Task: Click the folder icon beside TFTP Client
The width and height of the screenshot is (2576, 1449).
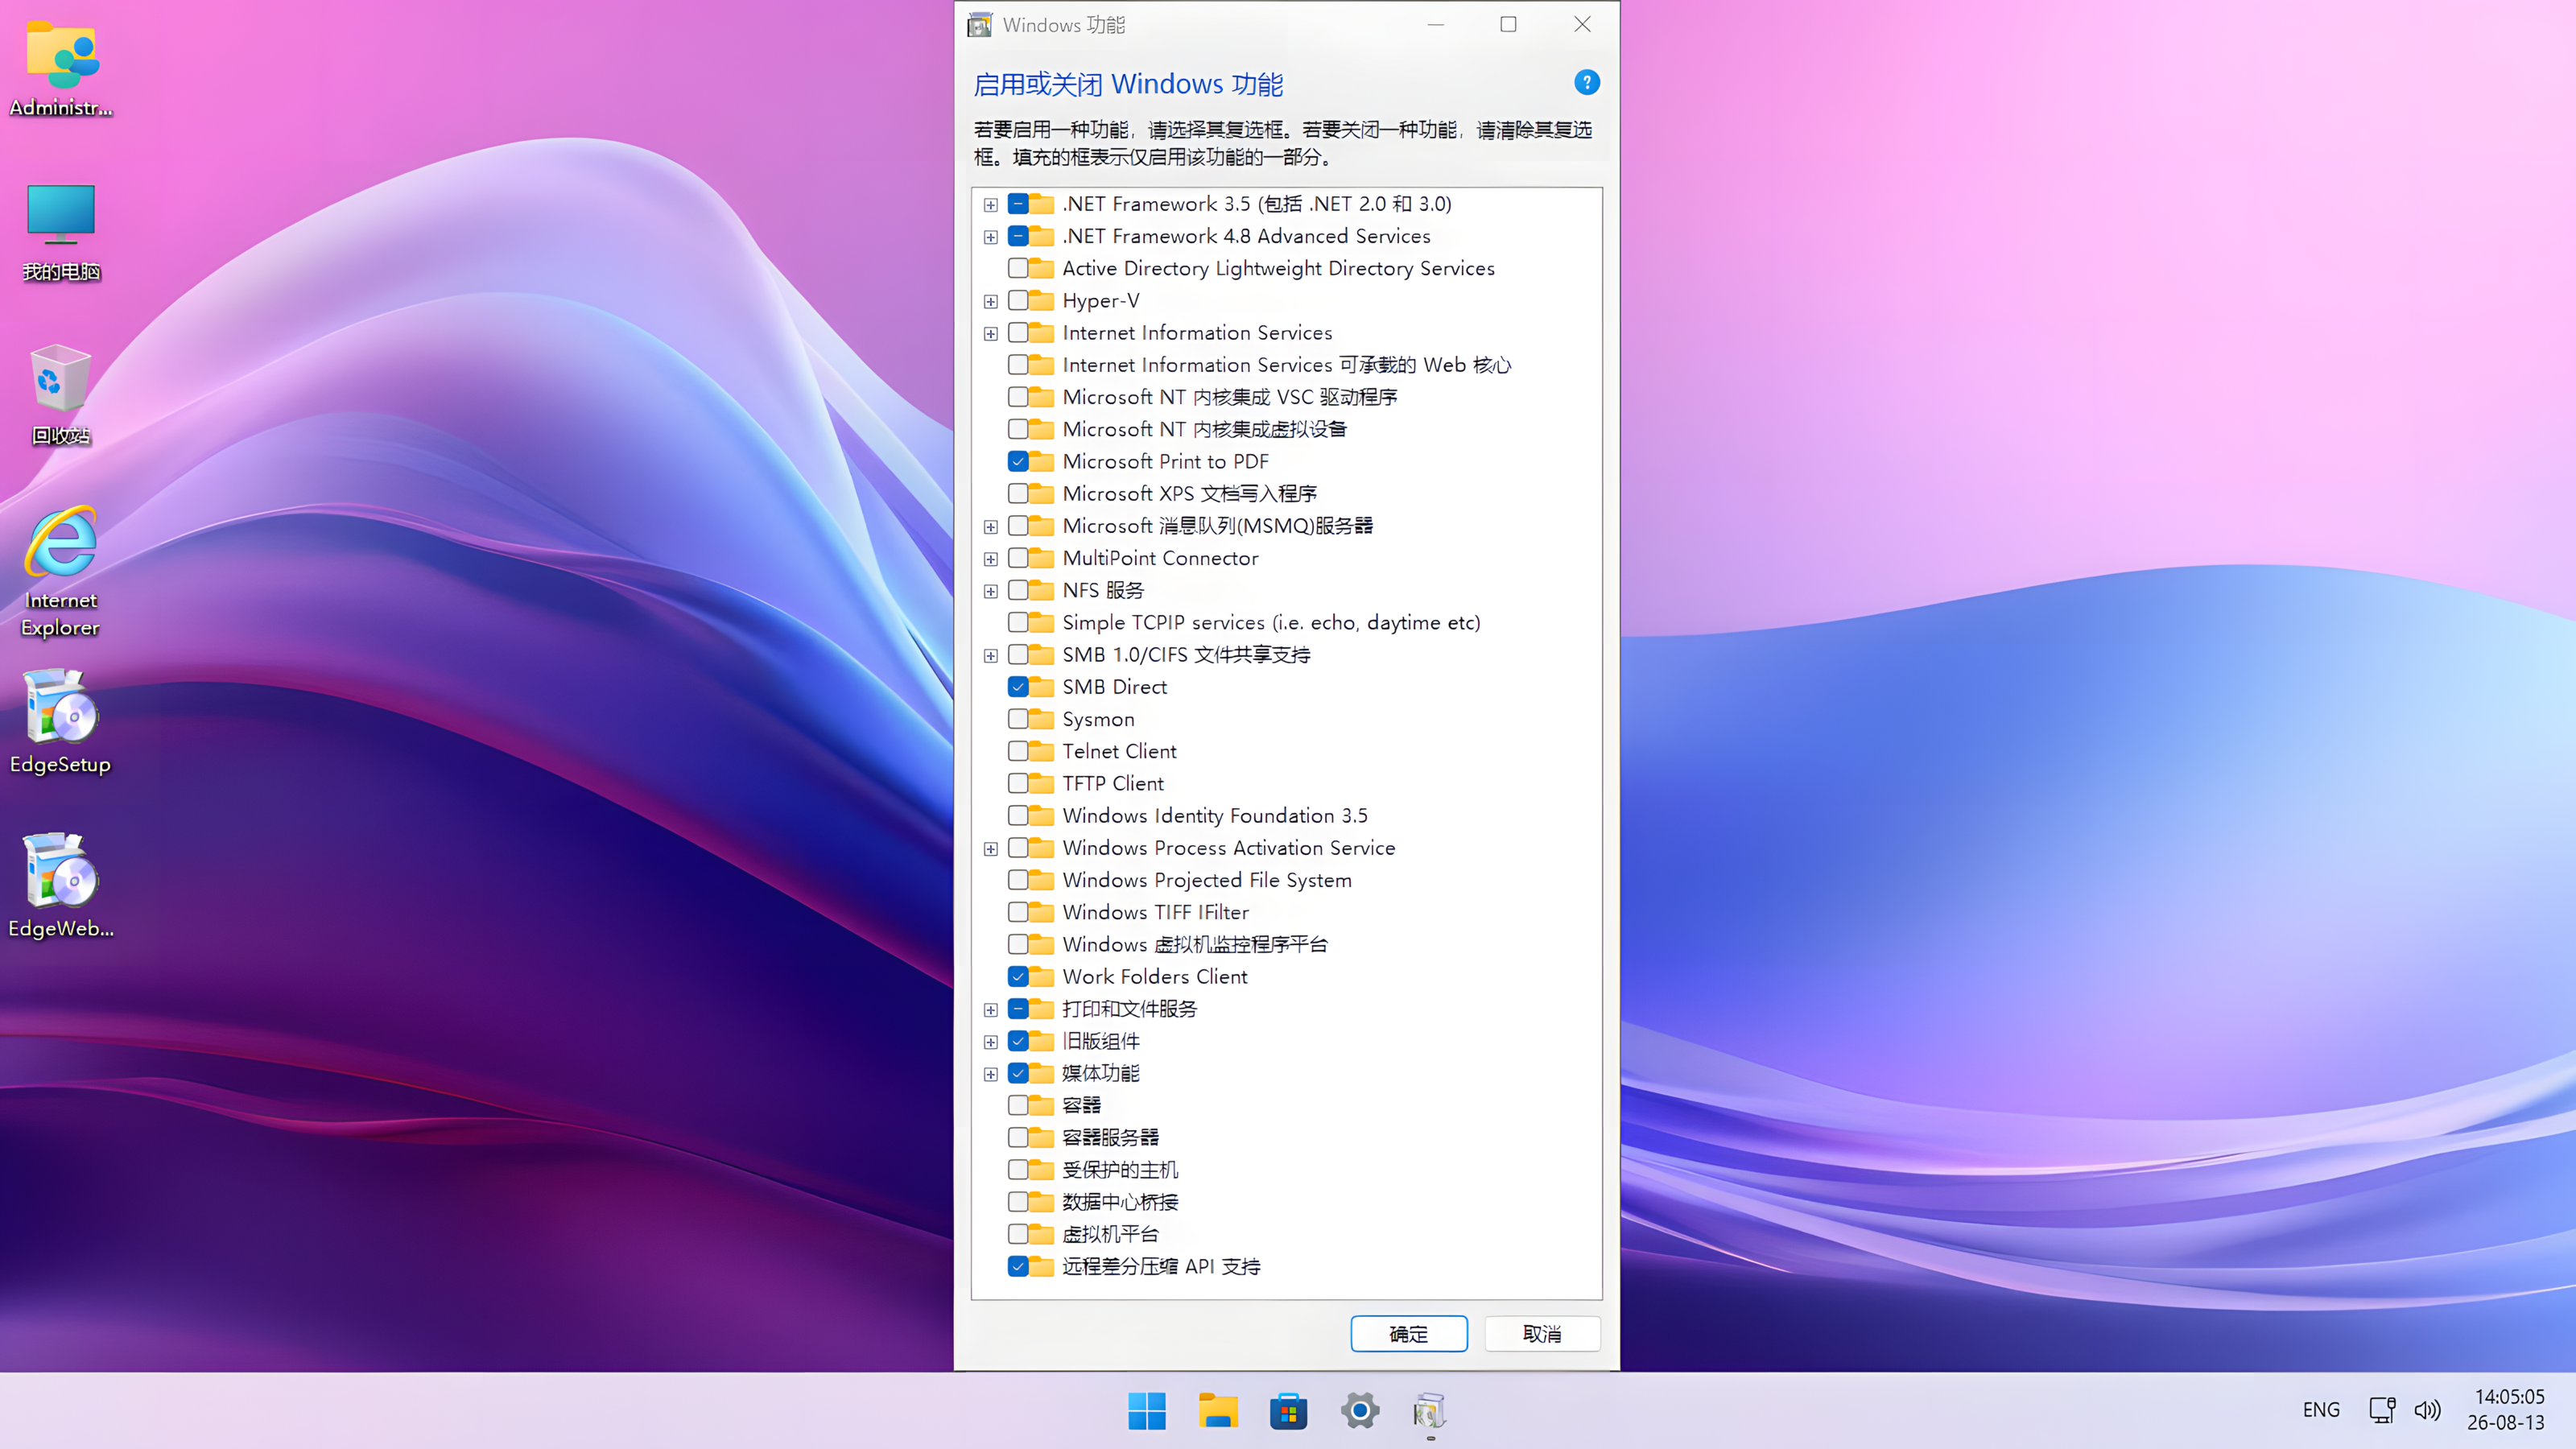Action: tap(1042, 783)
